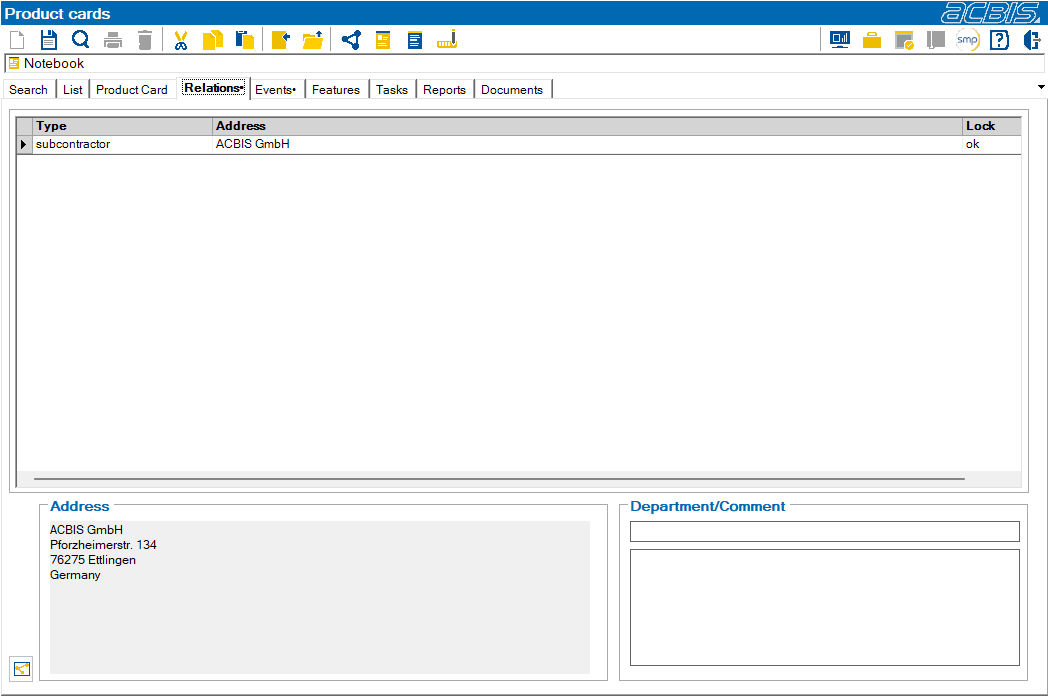Click the ruler with info icon
The image size is (1048, 697).
pos(447,40)
